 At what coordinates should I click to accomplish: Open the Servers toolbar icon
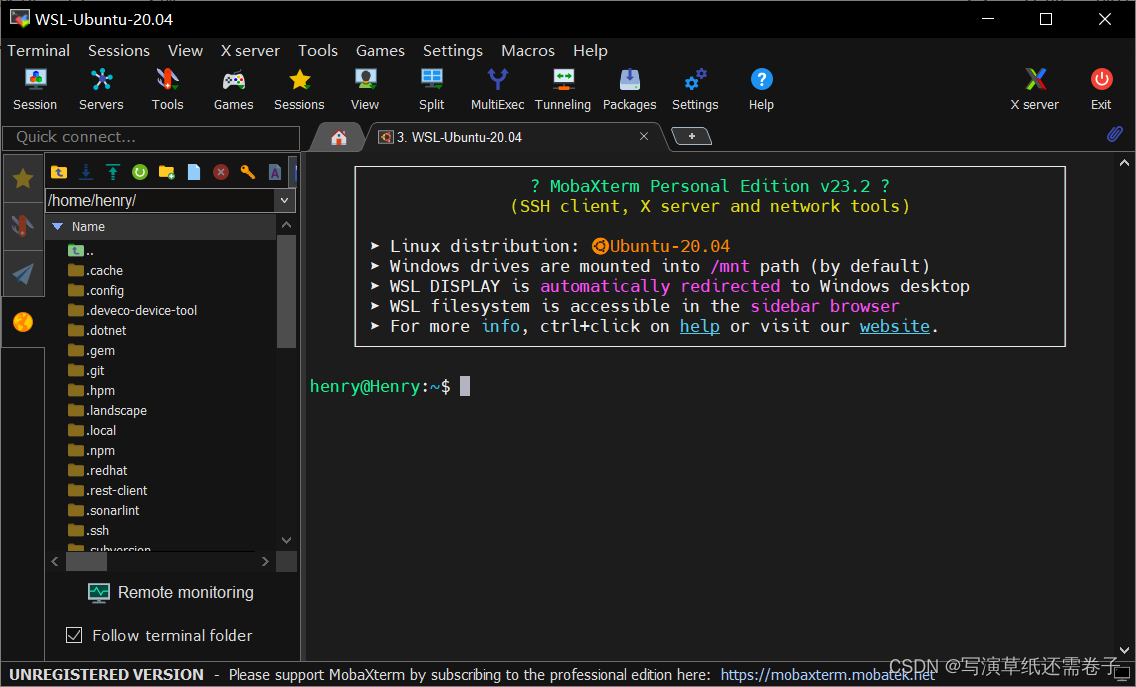coord(101,90)
